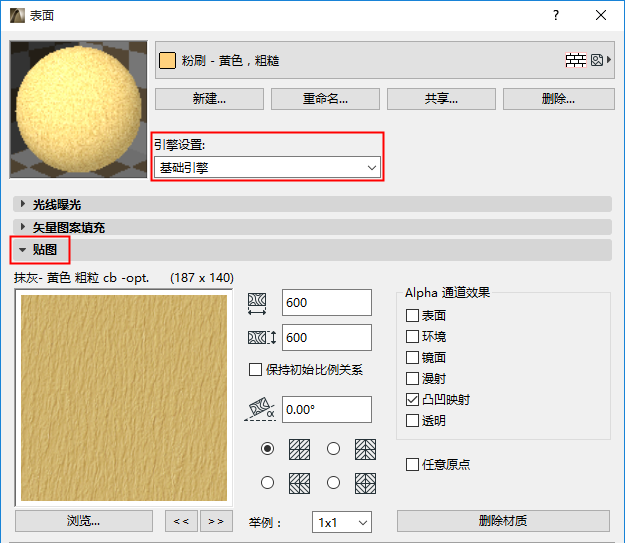Check the 透明 alpha channel option

412,421
